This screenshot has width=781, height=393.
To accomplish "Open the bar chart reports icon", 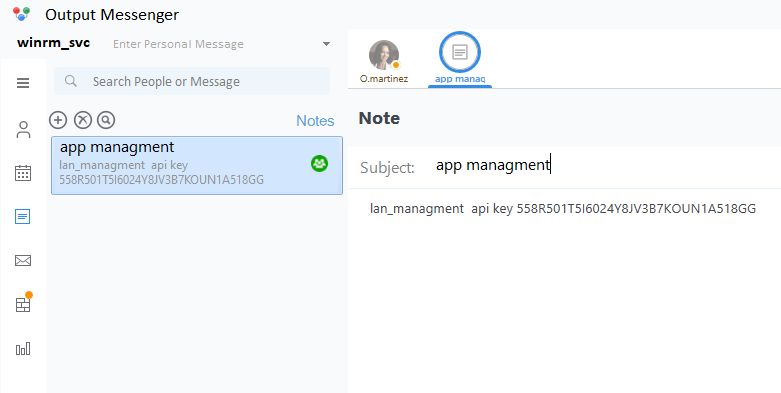I will [x=23, y=348].
